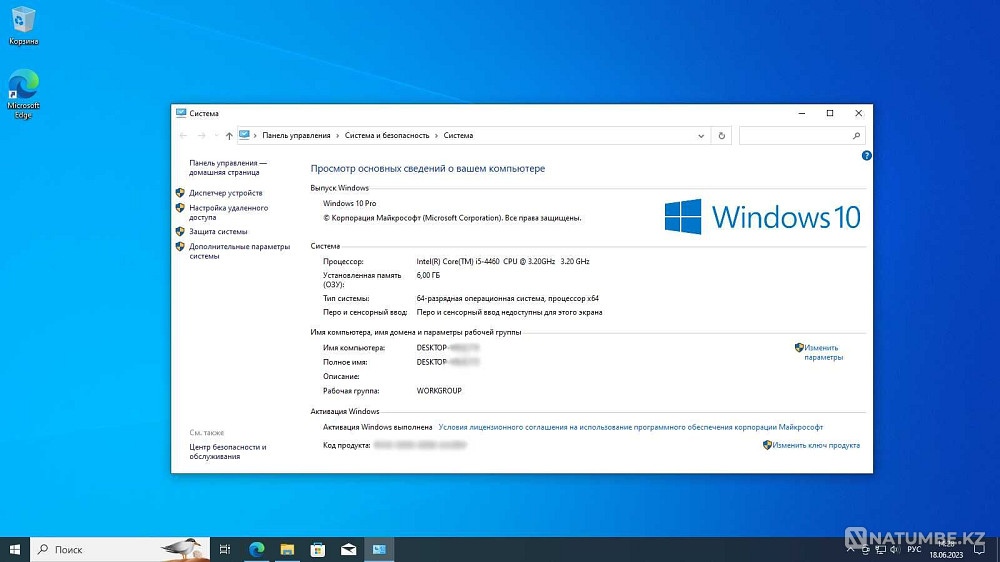The width and height of the screenshot is (1000, 562).
Task: Click the Windows Start button
Action: [15, 549]
